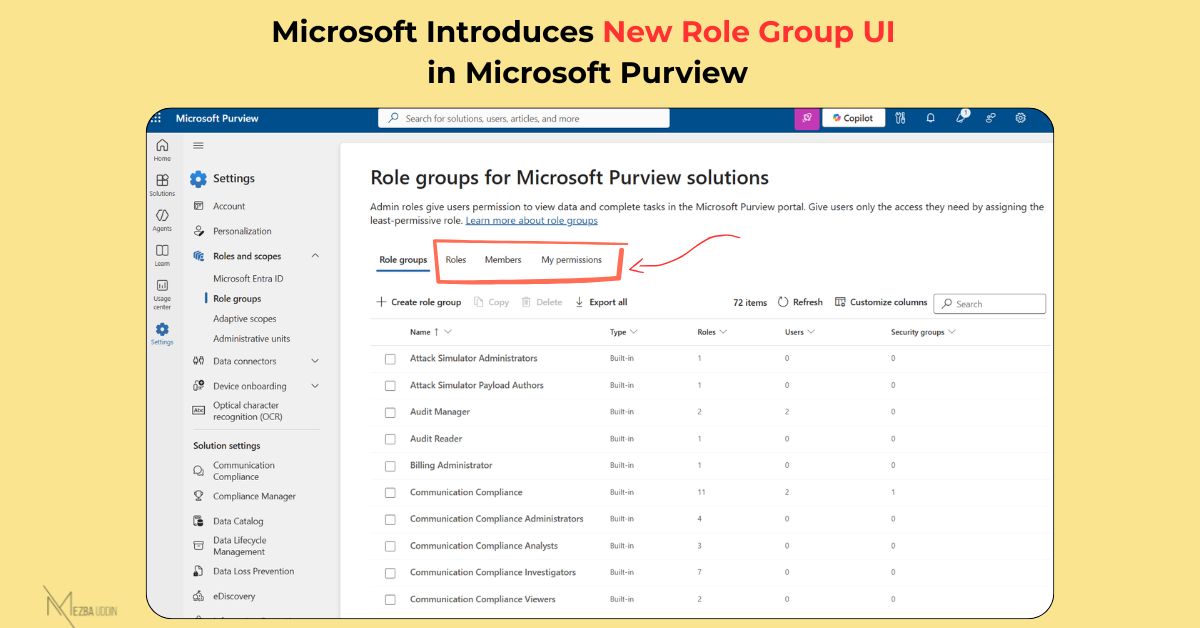This screenshot has width=1200, height=628.
Task: Click Create role group
Action: click(x=418, y=302)
